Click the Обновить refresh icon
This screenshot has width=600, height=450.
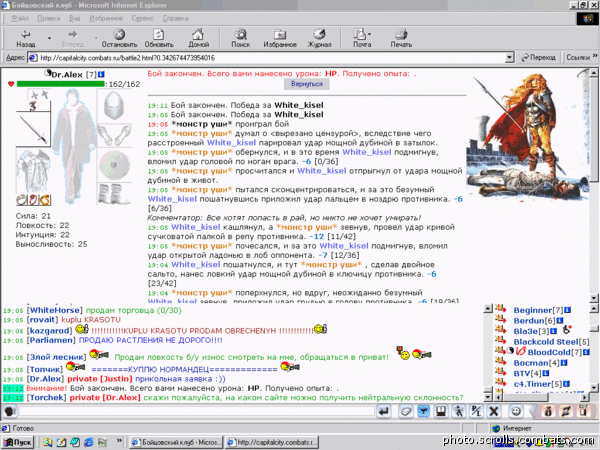coord(158,34)
